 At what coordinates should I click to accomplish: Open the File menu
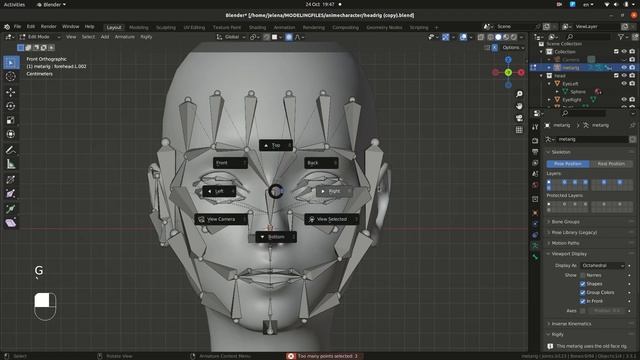(17, 27)
